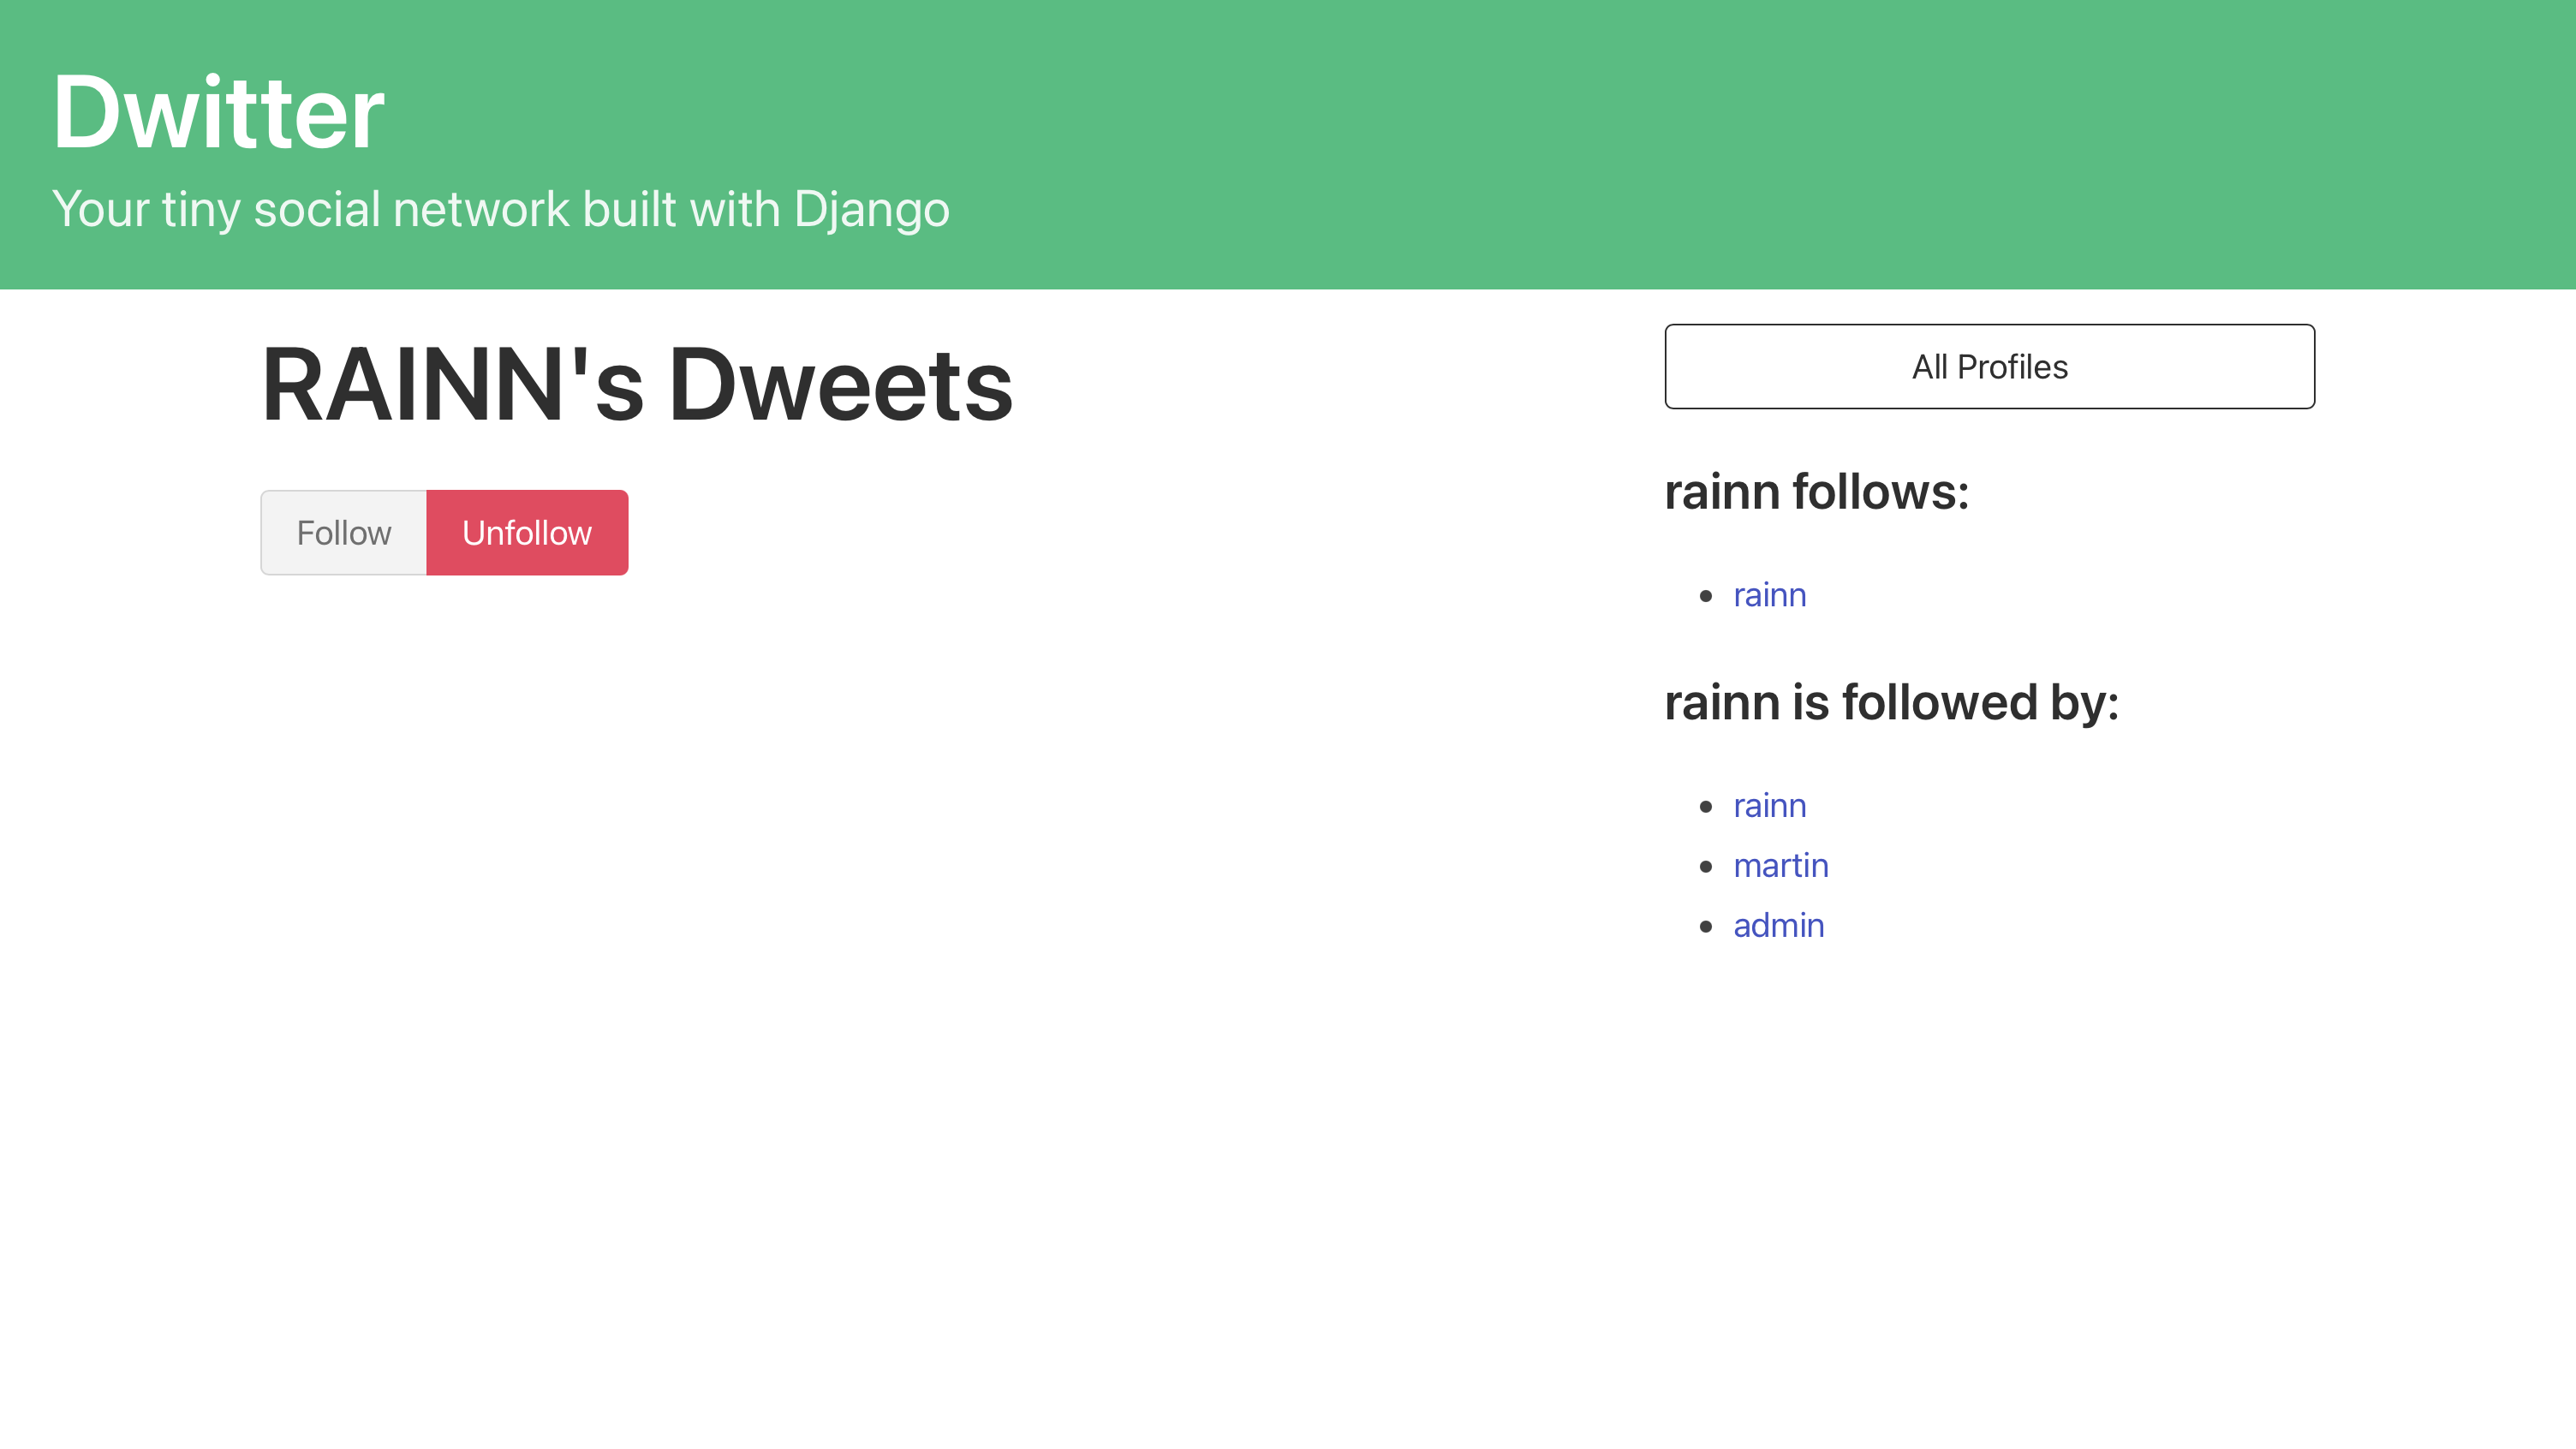Click the bullet beside admin

point(1706,925)
